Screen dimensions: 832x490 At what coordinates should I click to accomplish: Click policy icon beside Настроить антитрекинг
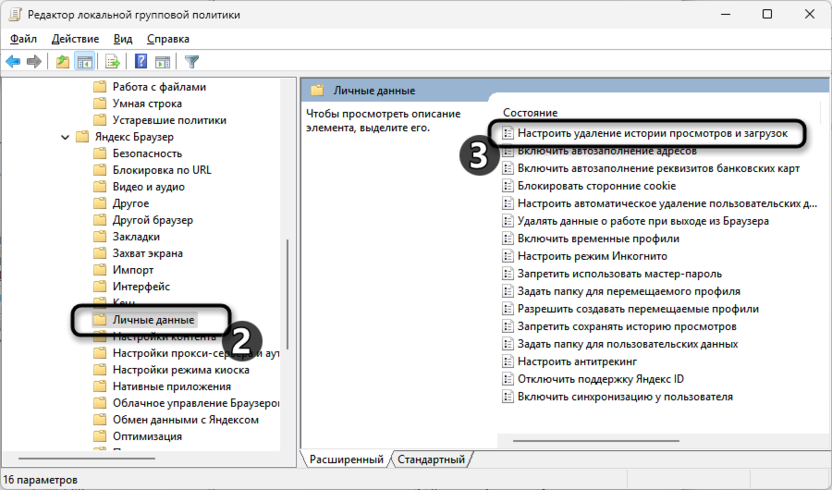click(508, 362)
